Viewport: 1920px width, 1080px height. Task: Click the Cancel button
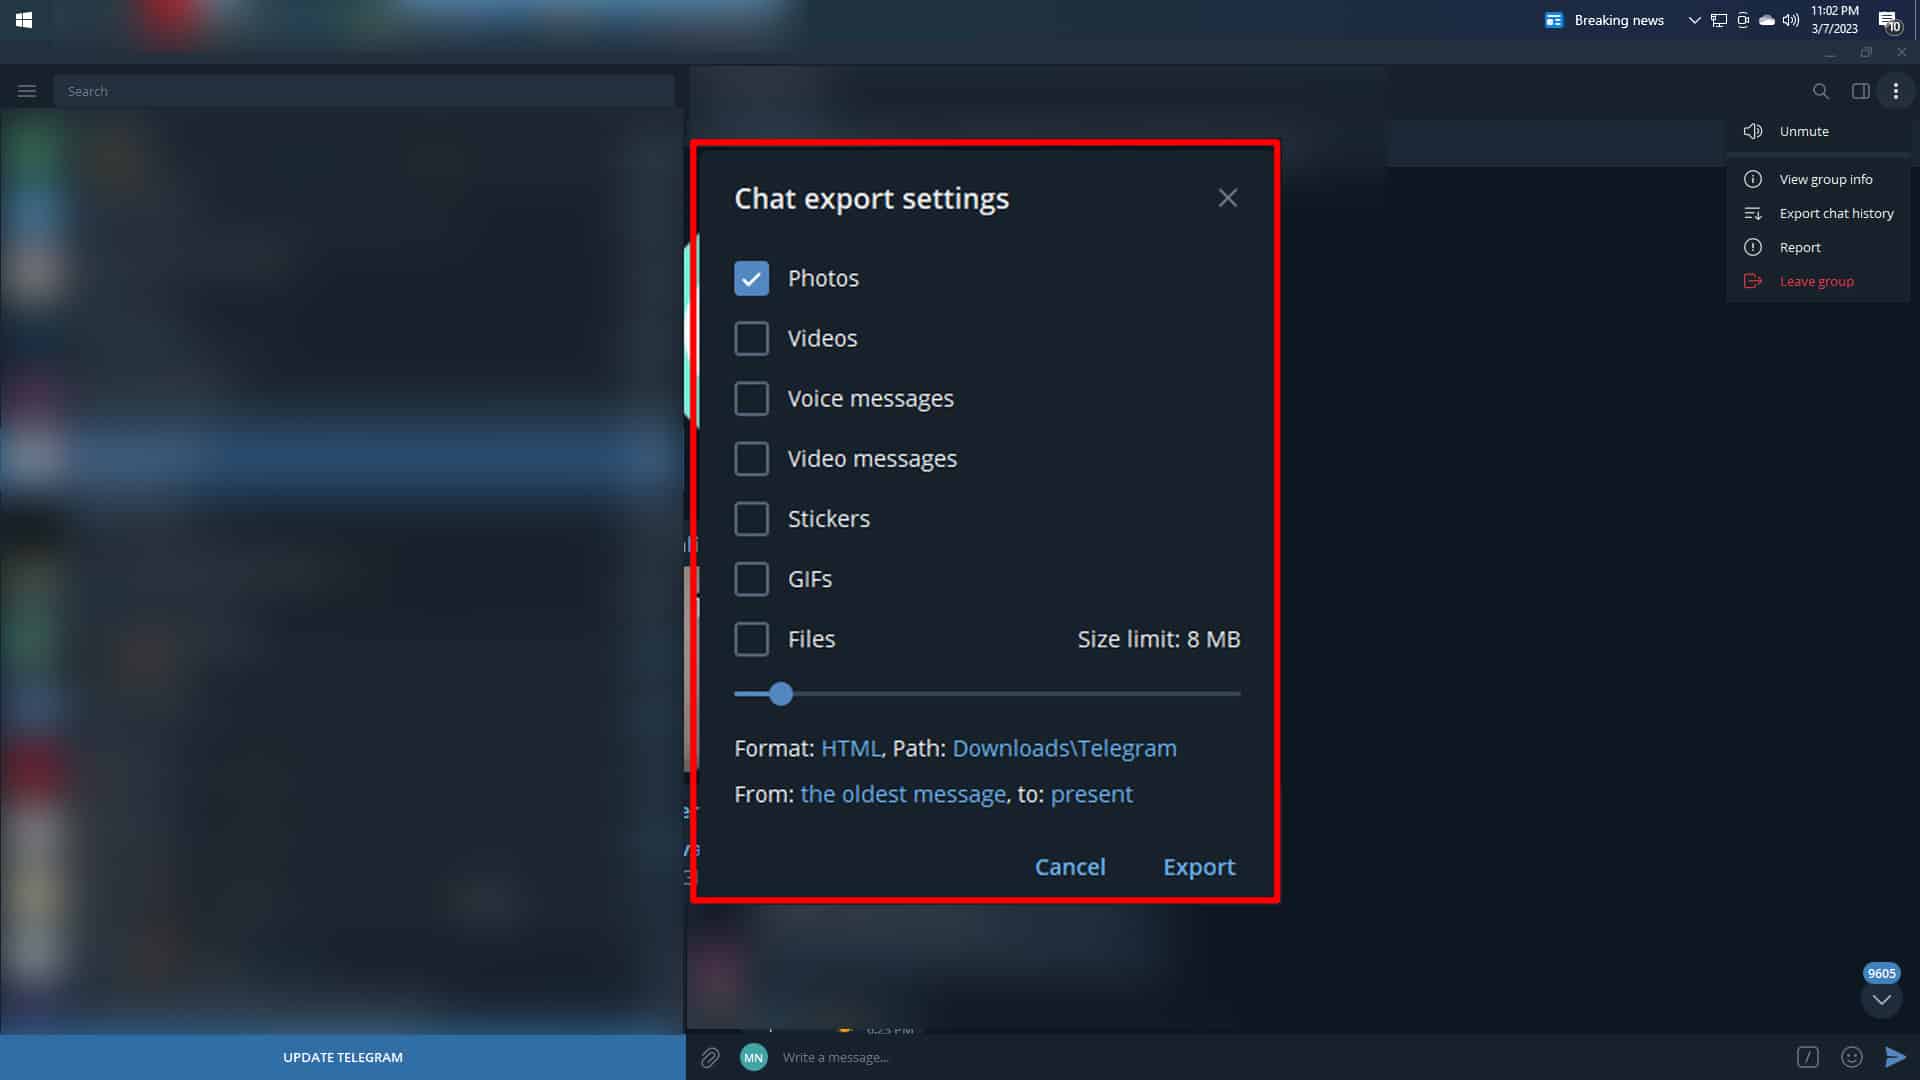1071,866
